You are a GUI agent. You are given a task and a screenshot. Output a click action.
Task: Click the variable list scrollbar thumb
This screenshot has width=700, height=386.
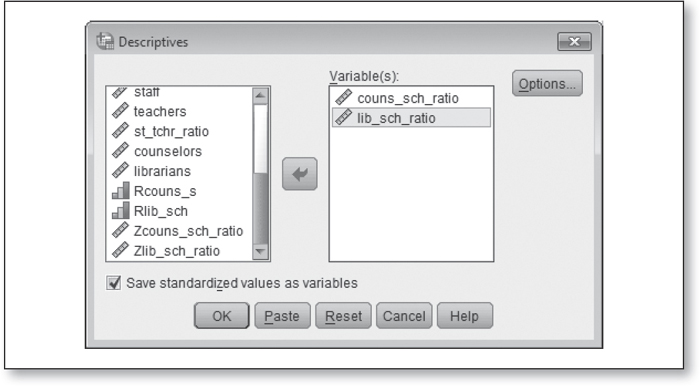pyautogui.click(x=260, y=139)
